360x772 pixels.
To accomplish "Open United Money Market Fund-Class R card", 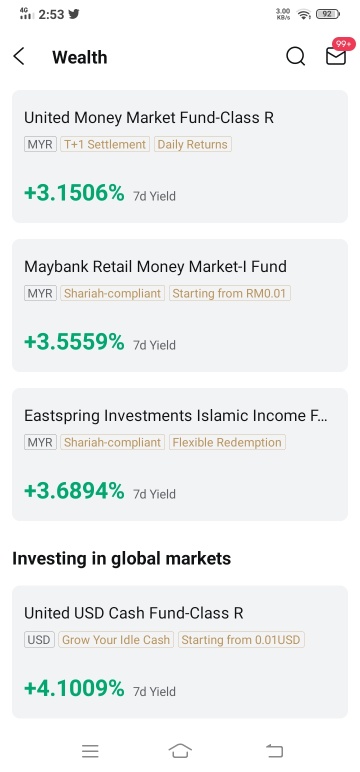I will (x=180, y=156).
